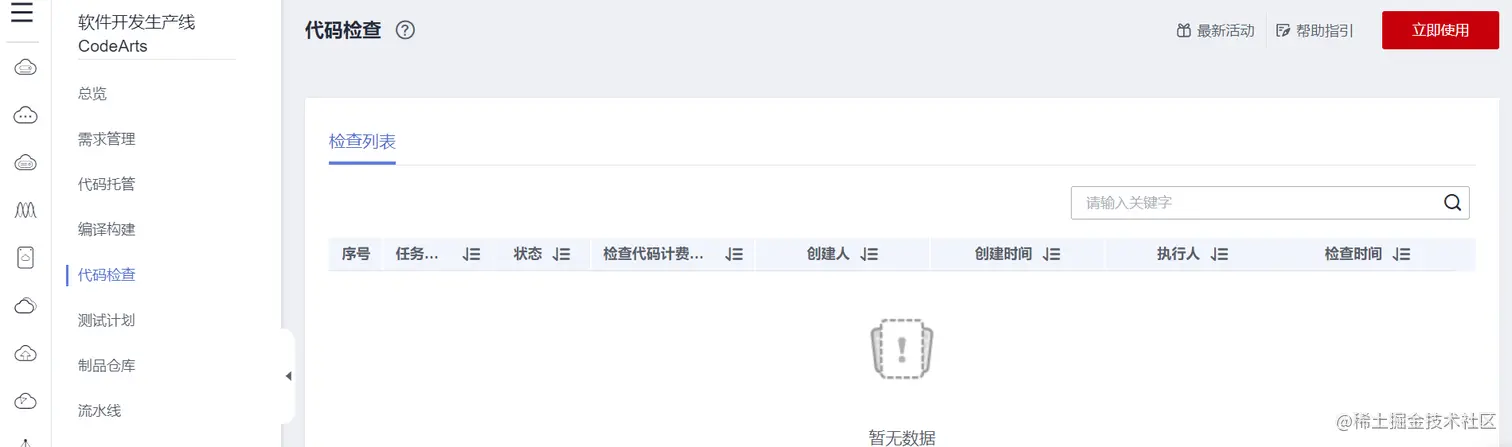The image size is (1512, 447).
Task: Switch to the 检查列表 tab
Action: [362, 142]
